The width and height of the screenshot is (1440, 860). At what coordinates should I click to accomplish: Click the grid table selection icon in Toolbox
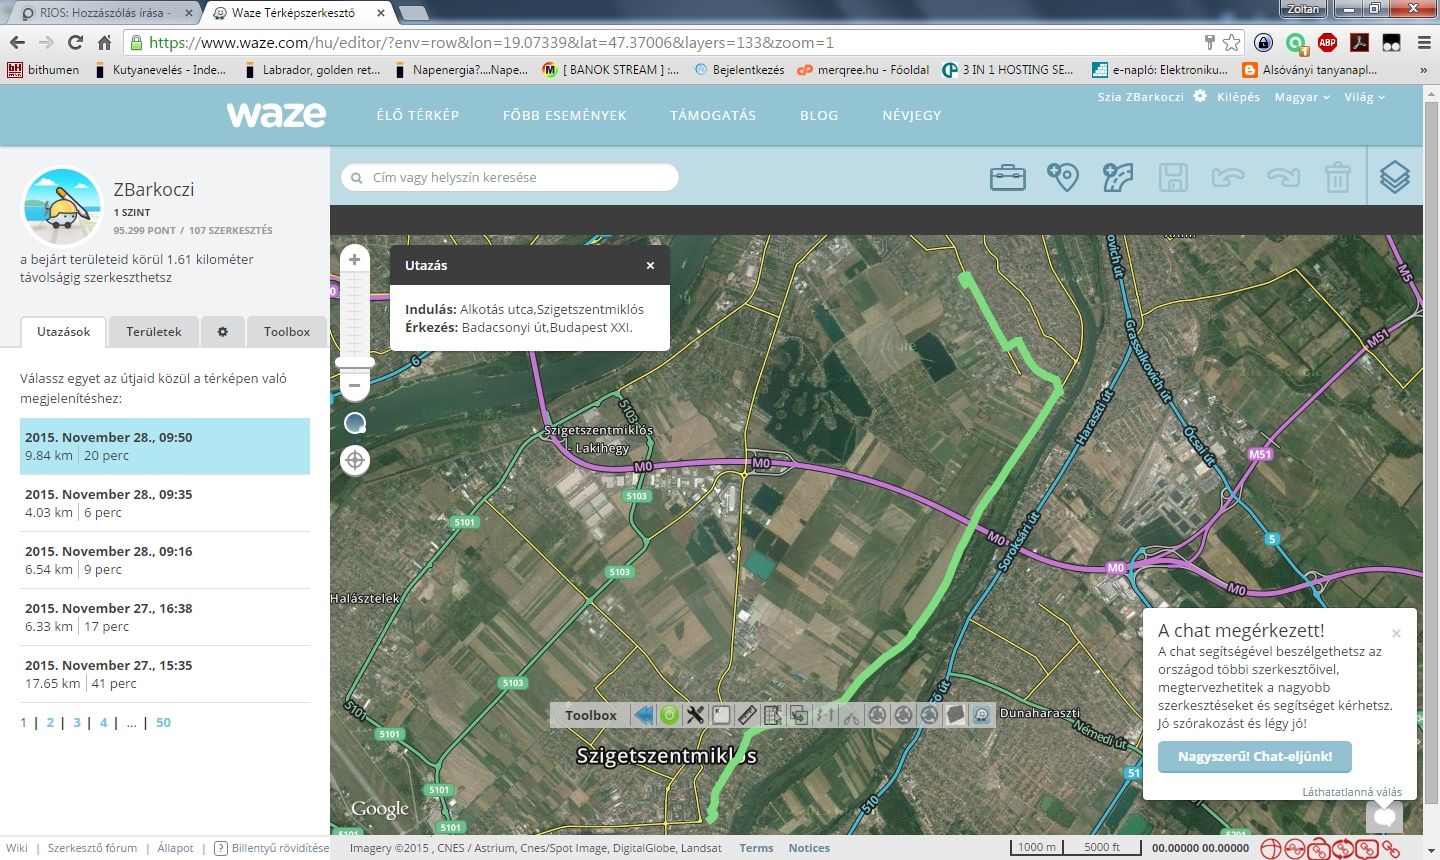click(x=773, y=715)
